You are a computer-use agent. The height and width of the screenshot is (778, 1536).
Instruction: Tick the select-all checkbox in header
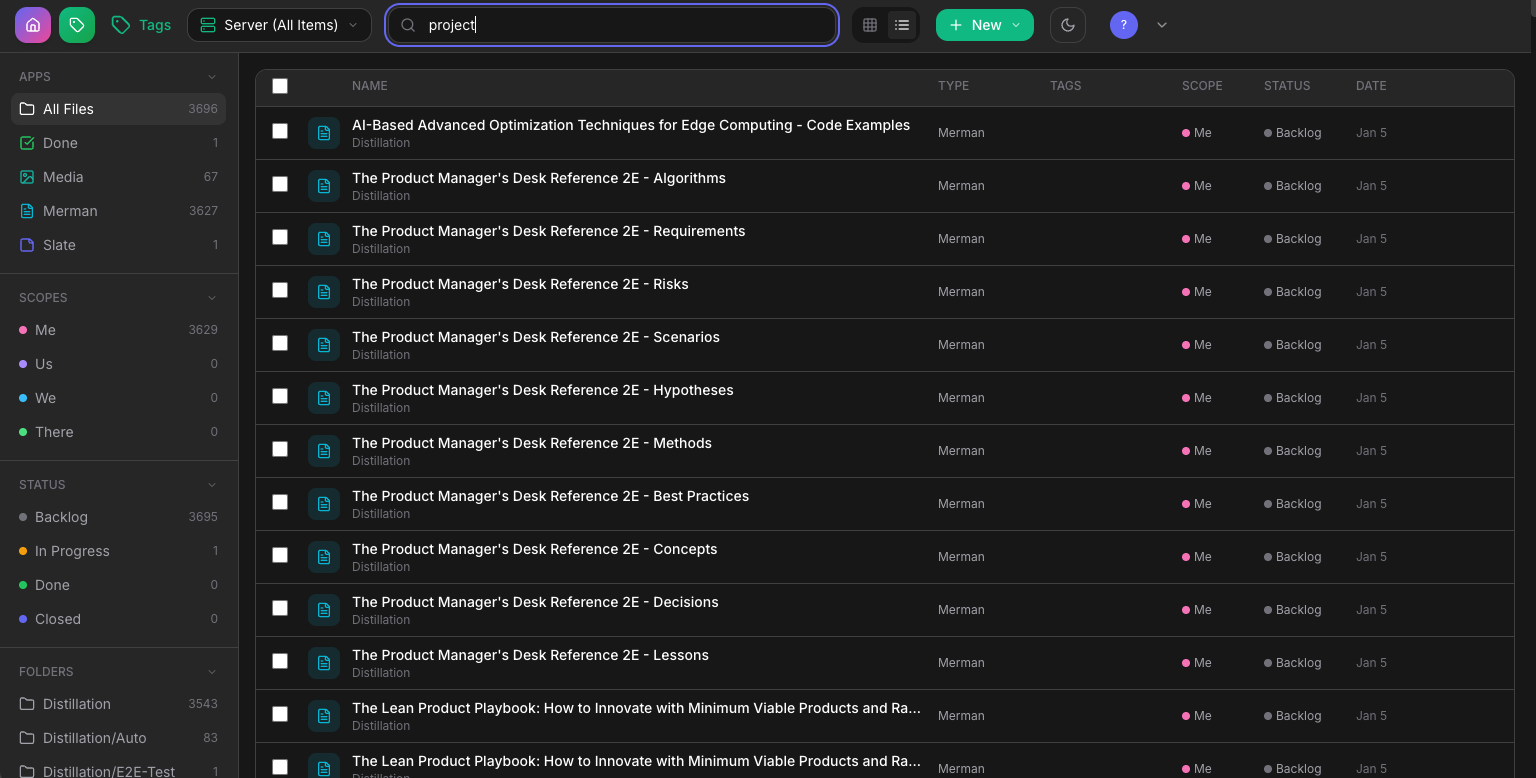tap(280, 86)
